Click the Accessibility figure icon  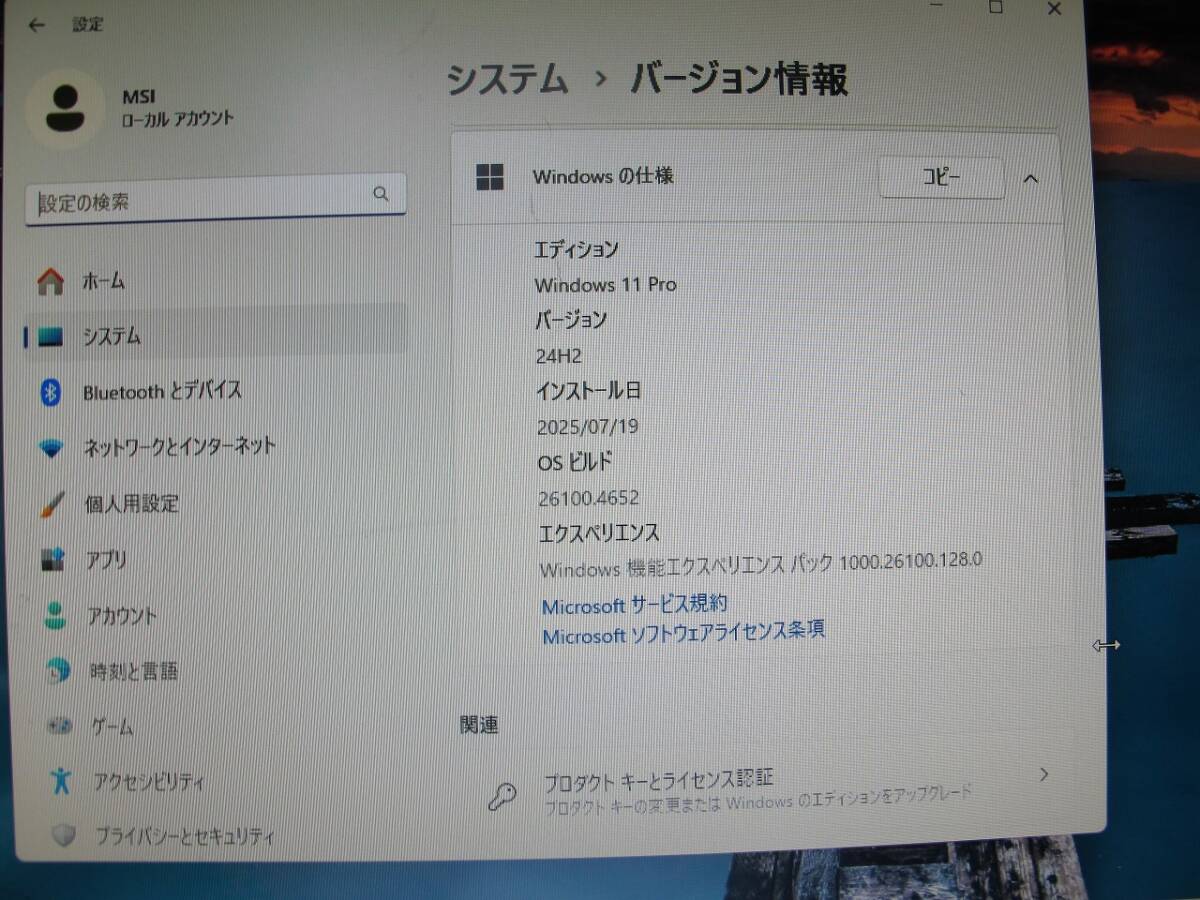[x=62, y=779]
